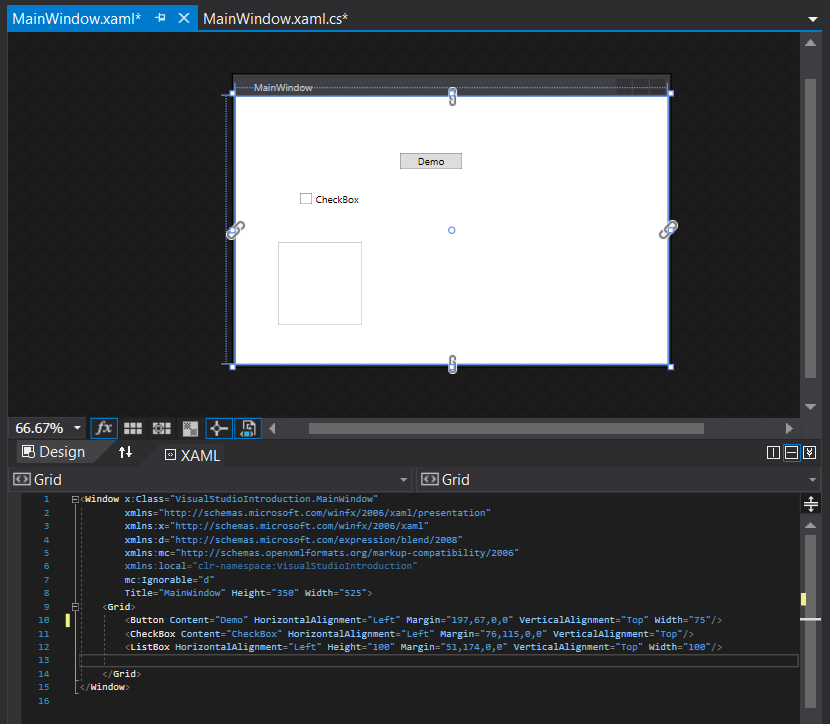
Task: Click the Demo button in designer
Action: 430,161
